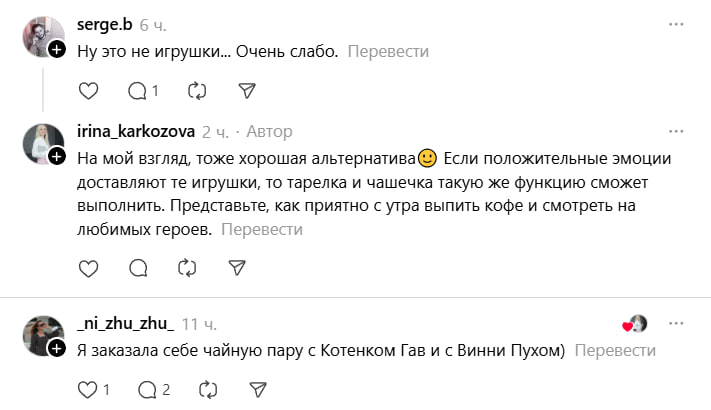Share _ni_zhu_zhu_'s comment
Viewport: 711px width, 410px height.
(x=257, y=388)
